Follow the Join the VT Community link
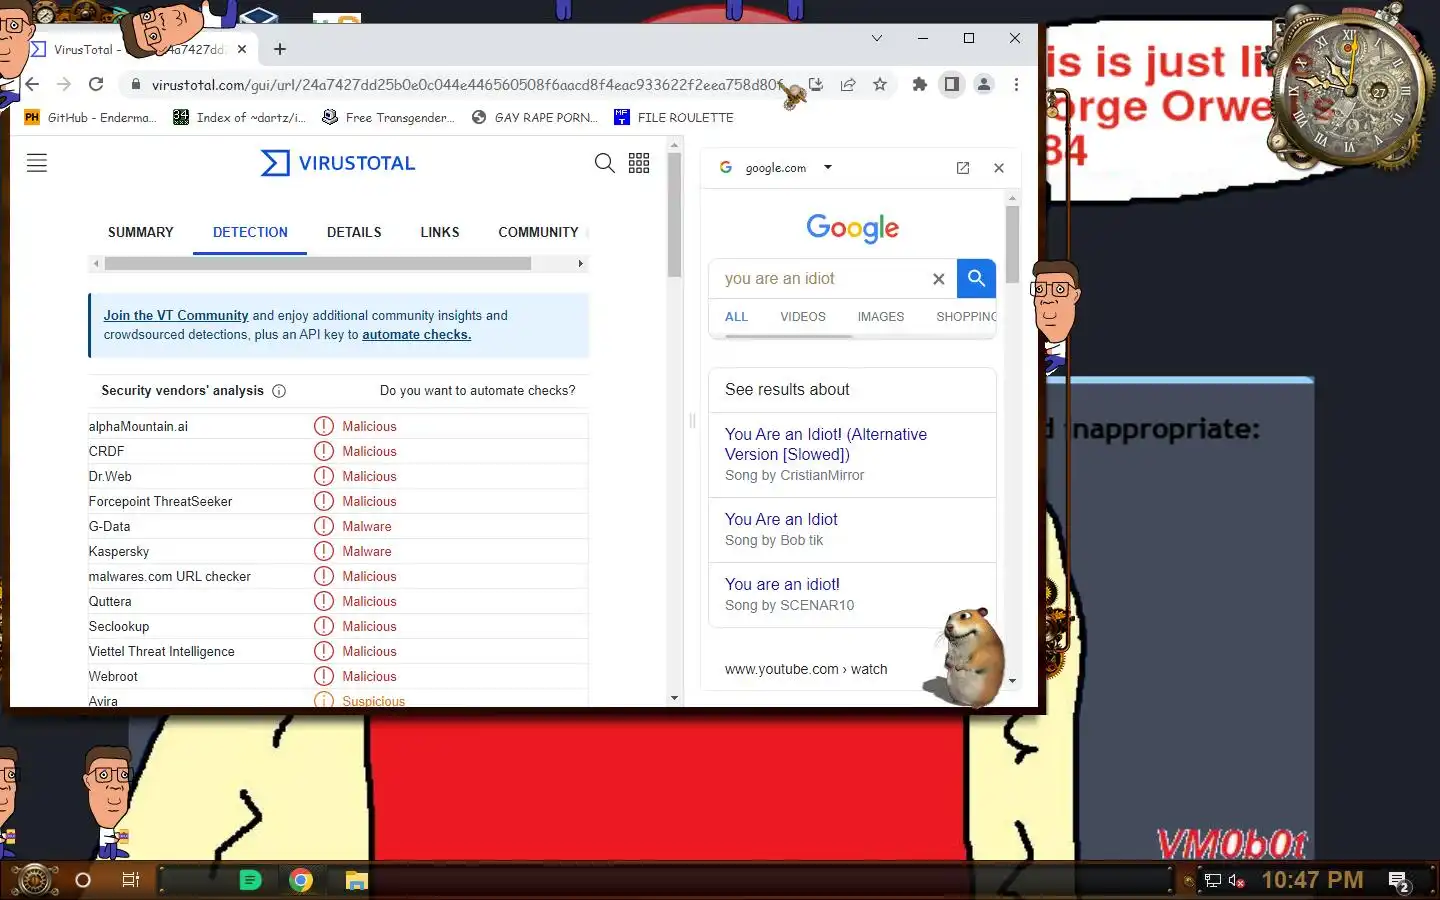This screenshot has width=1440, height=900. pyautogui.click(x=176, y=315)
